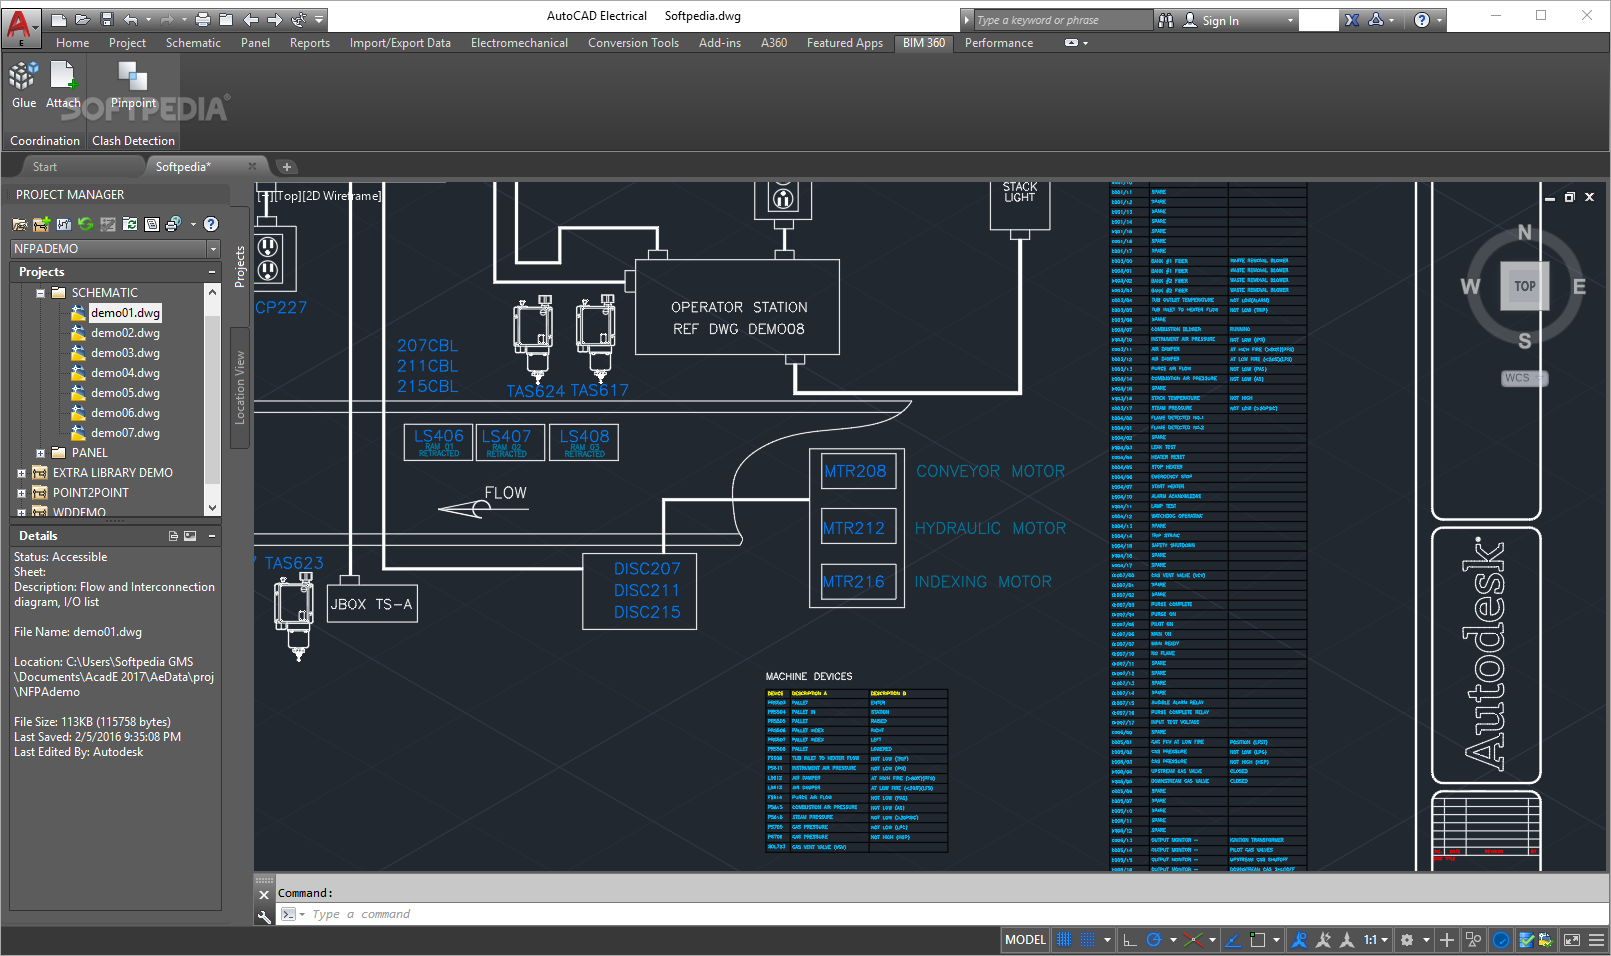Toggle drawing grid display in the status bar
The image size is (1611, 956).
[x=1064, y=940]
